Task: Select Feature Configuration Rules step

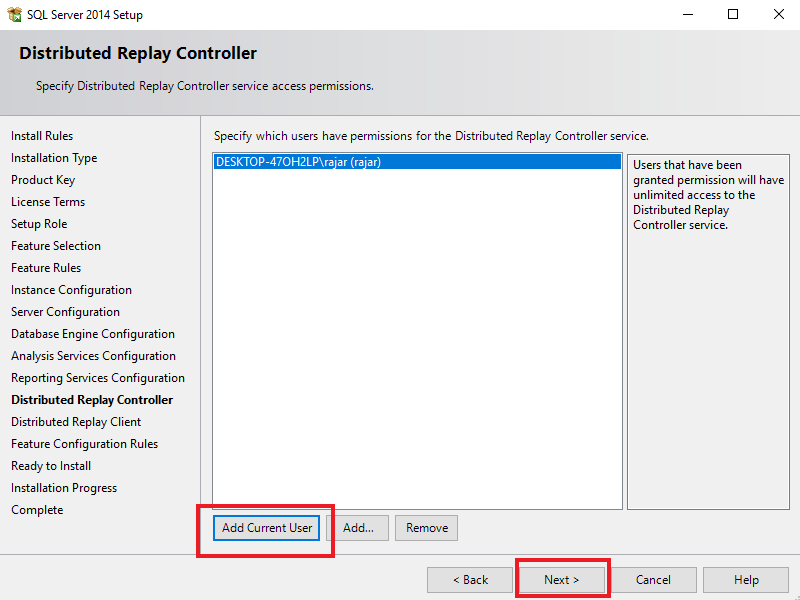Action: tap(85, 443)
